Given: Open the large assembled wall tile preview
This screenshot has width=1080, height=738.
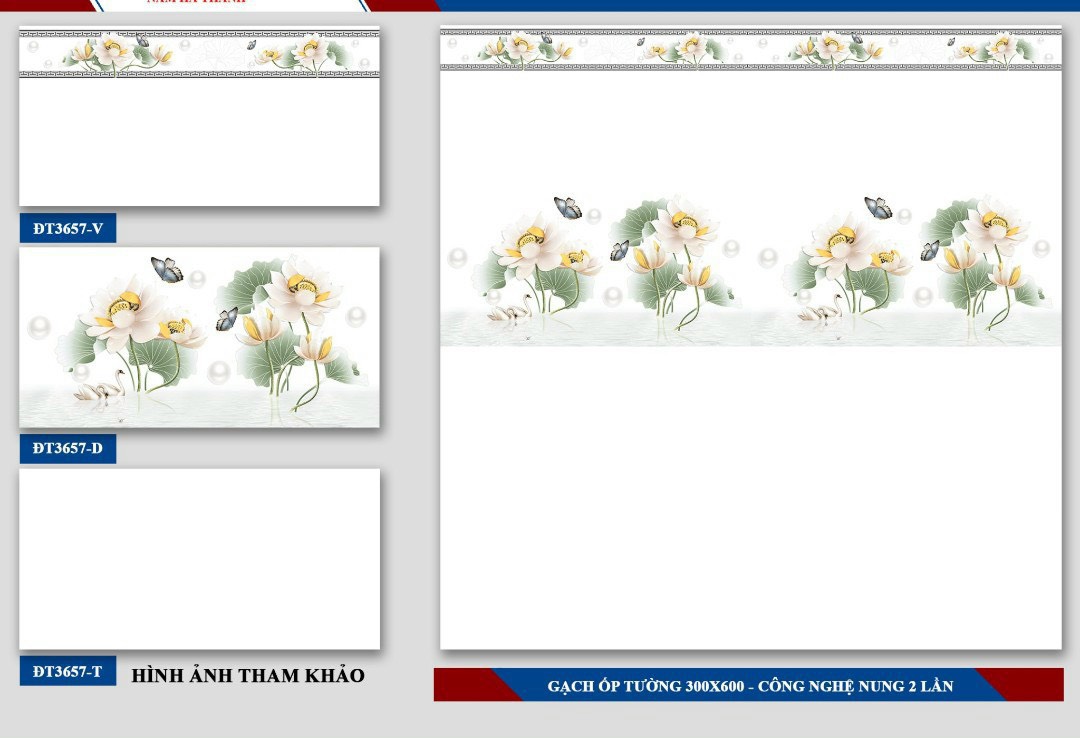Looking at the screenshot, I should coord(751,338).
